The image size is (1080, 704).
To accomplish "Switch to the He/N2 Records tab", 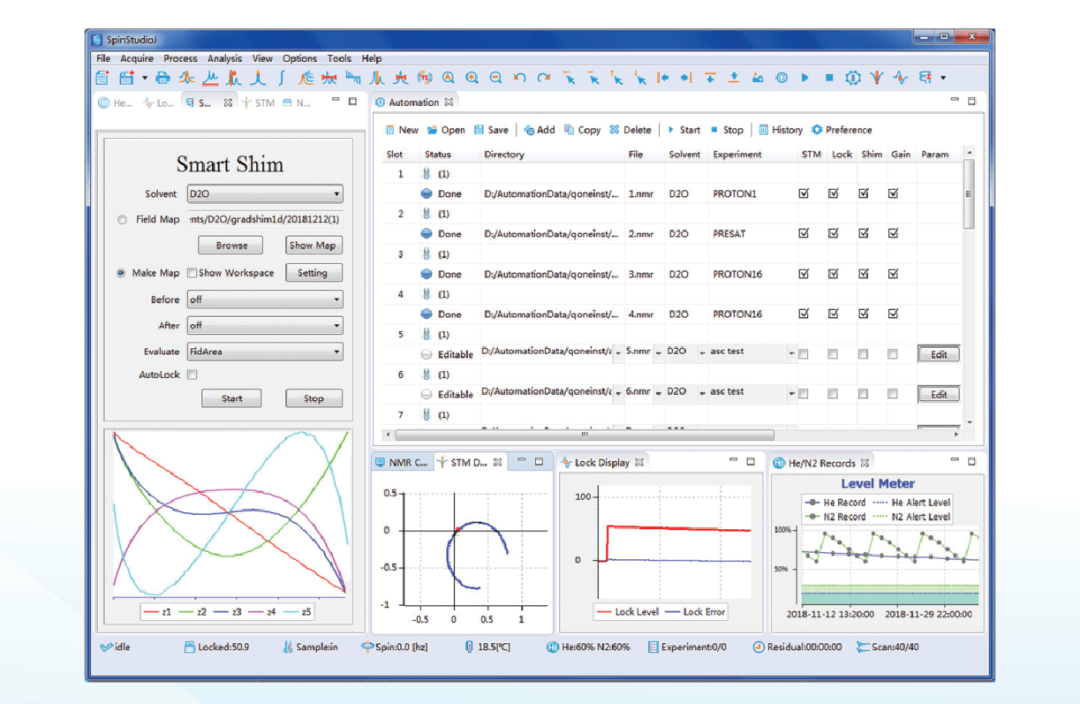I will pos(821,464).
